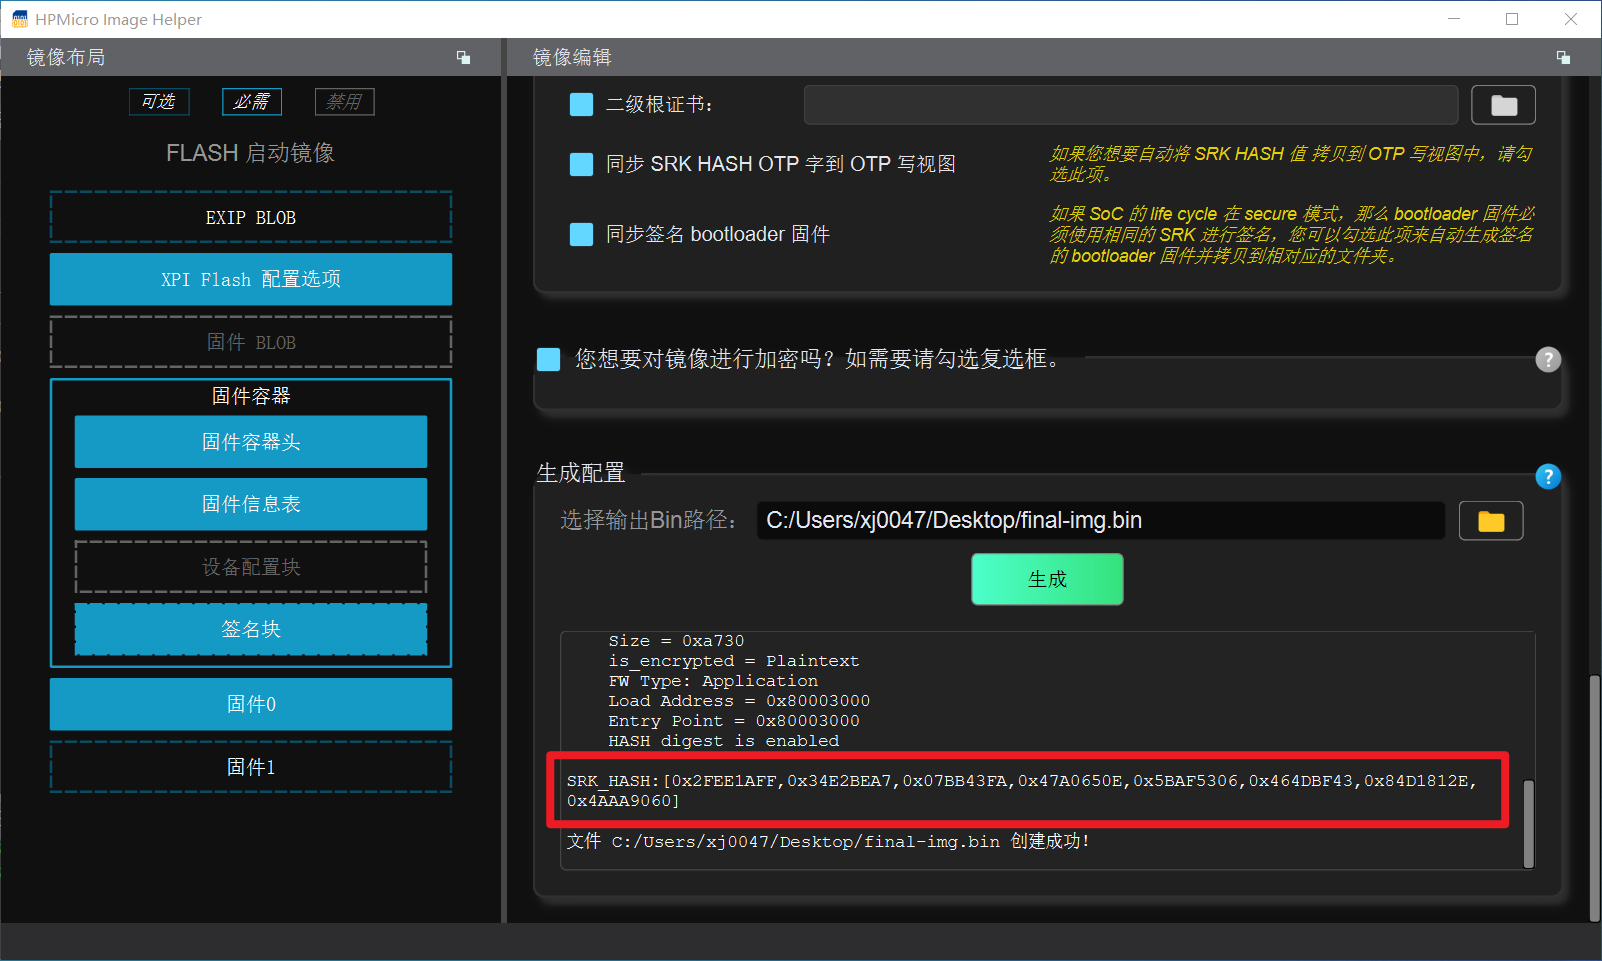
Task: Click gray help icon beside encryption option
Action: pos(1547,360)
